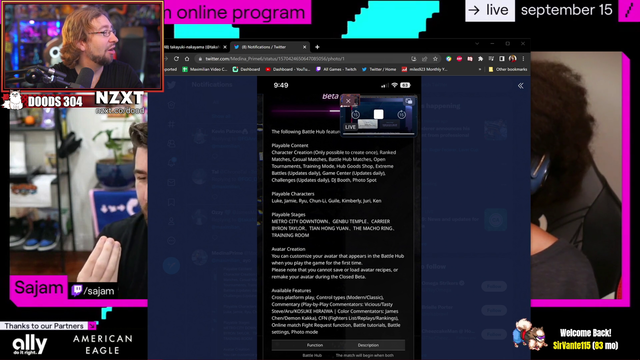The image size is (640, 360).
Task: Select the Notifications / Twitter tab
Action: point(269,47)
